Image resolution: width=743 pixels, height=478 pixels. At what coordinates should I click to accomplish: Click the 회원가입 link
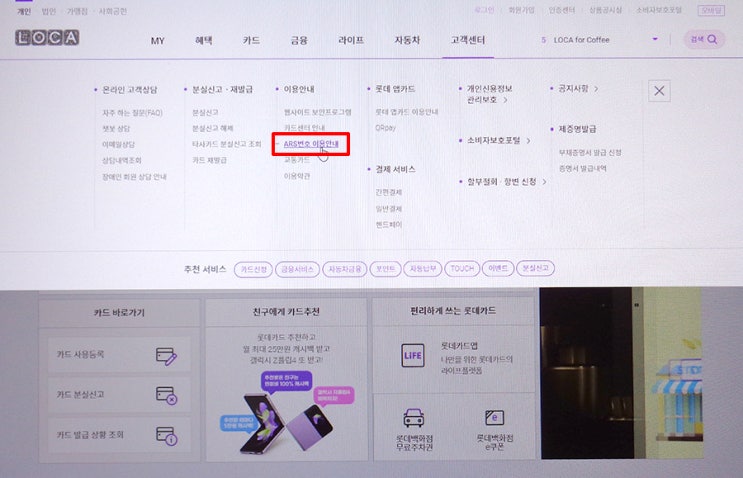tap(521, 10)
